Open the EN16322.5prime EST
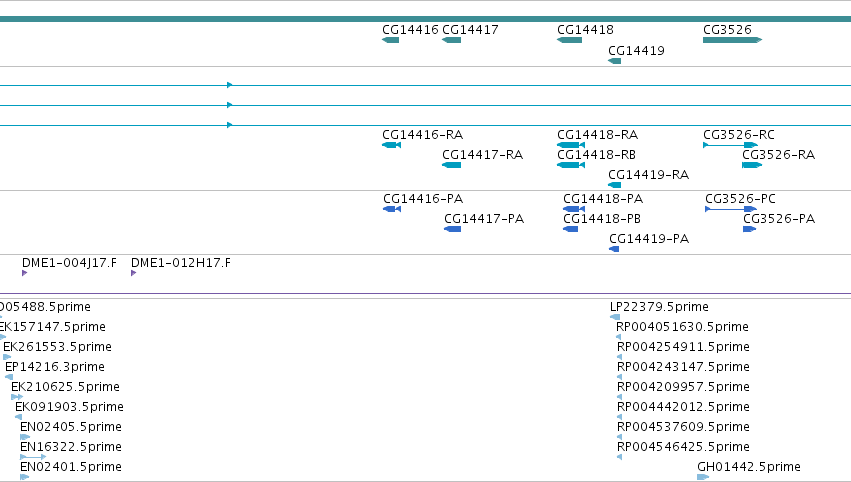This screenshot has height=482, width=851. click(33, 457)
